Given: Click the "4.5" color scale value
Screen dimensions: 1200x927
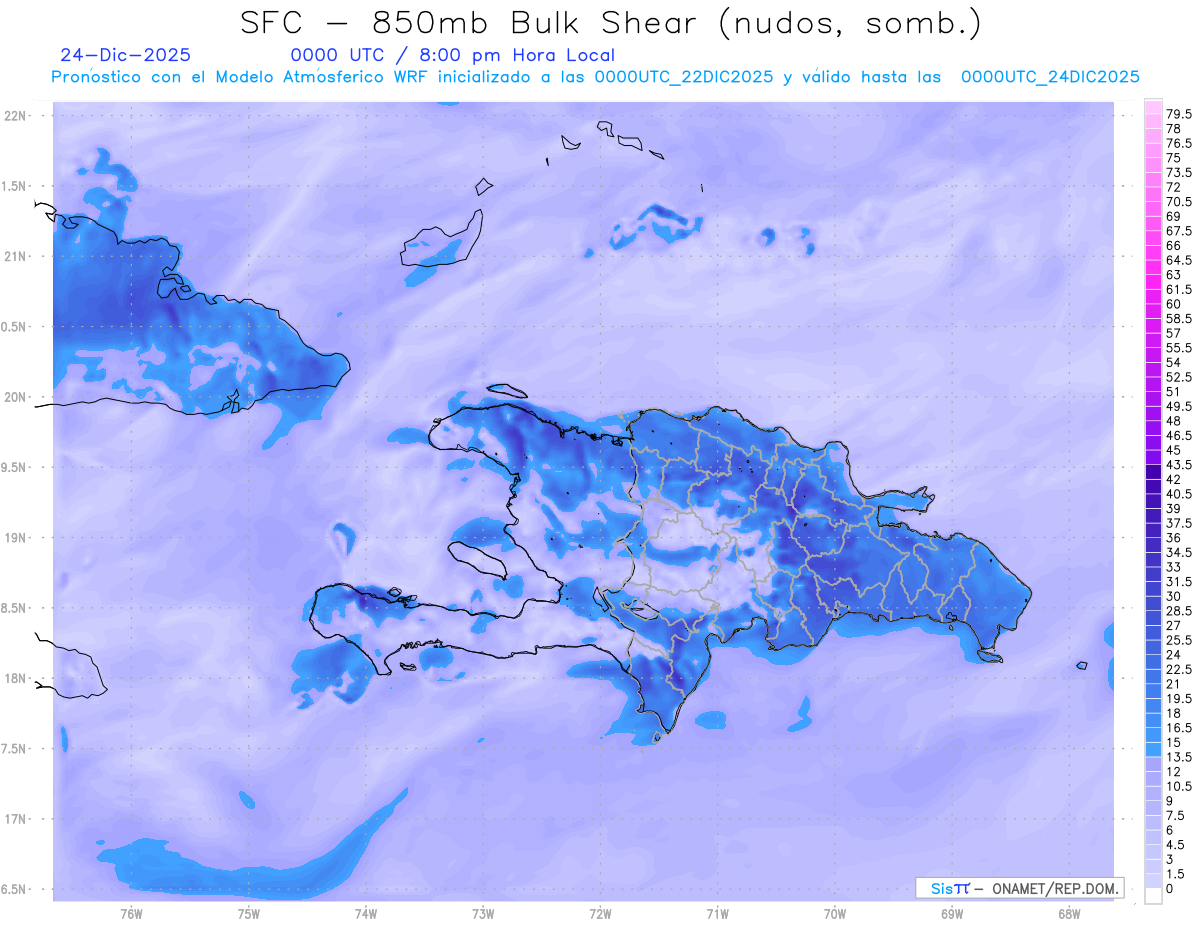Looking at the screenshot, I should [x=1176, y=845].
